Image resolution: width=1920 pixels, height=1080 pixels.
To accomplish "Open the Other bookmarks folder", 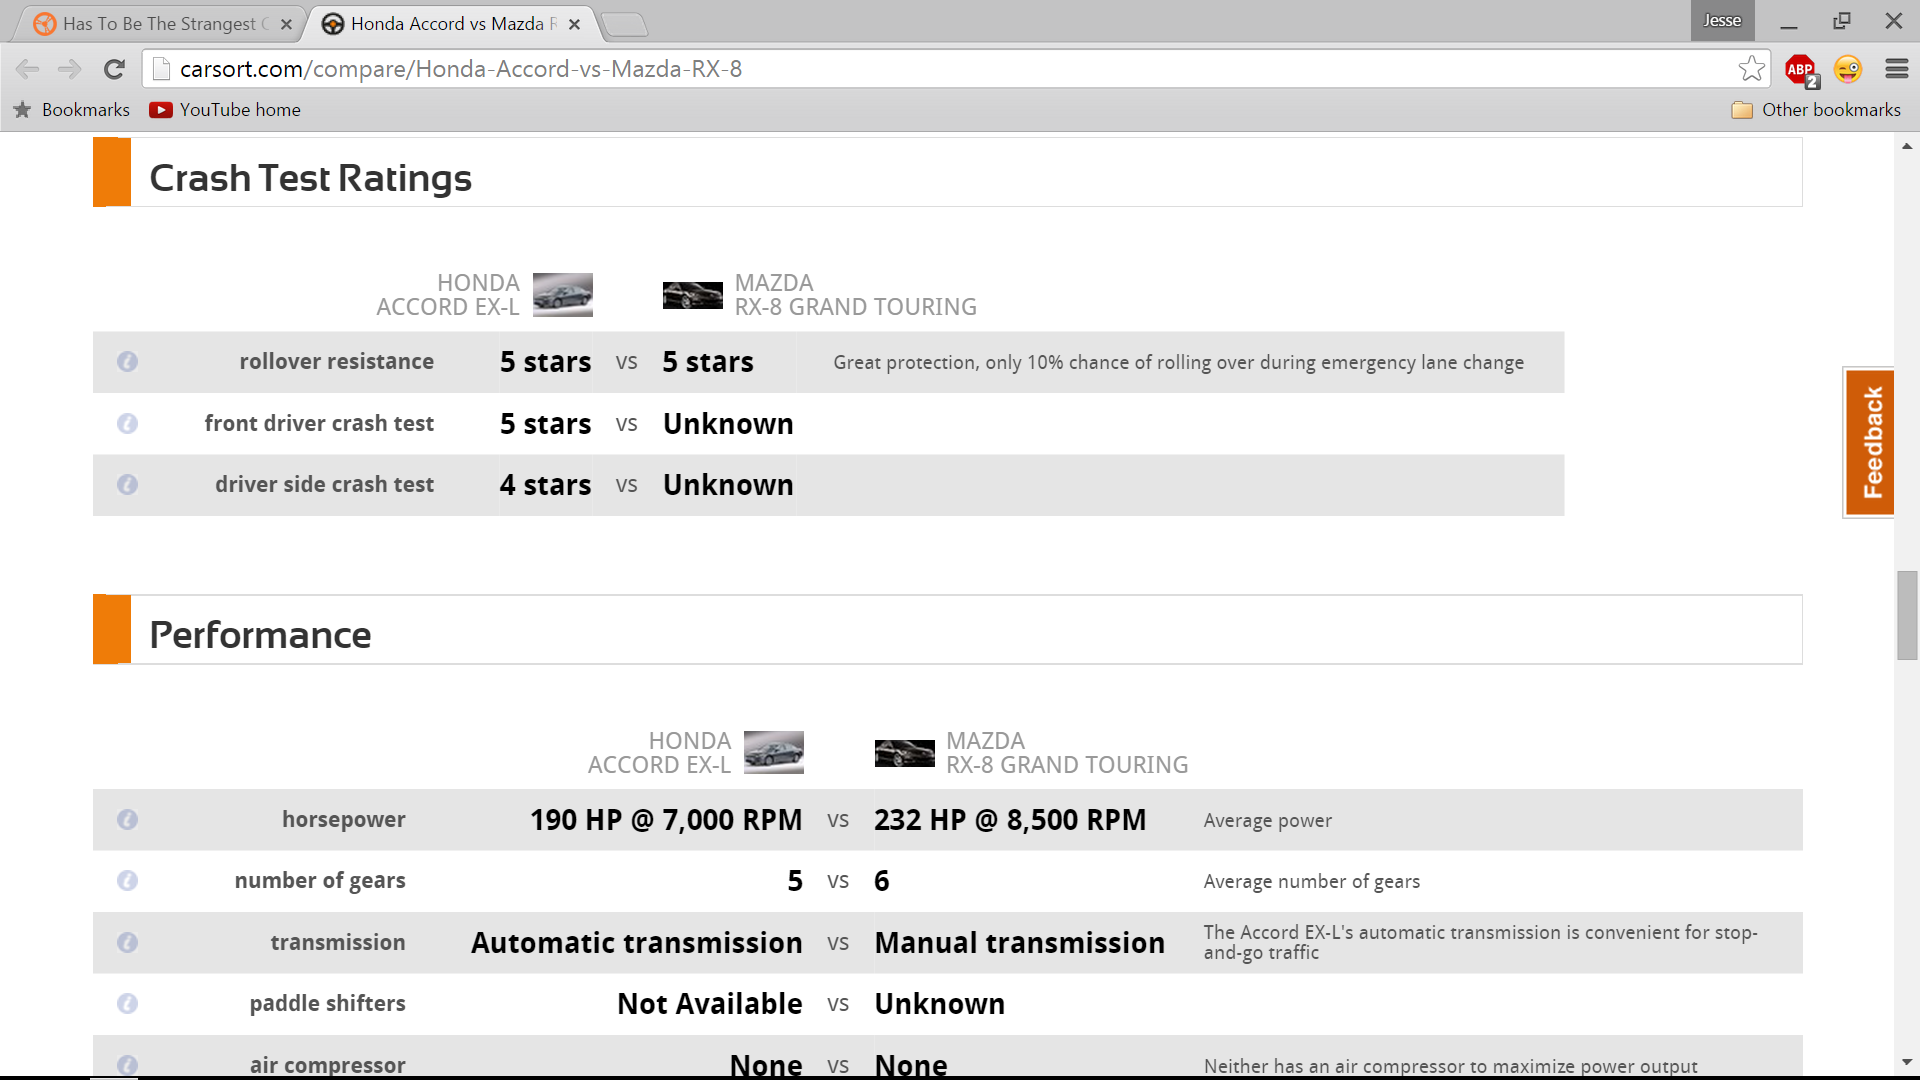I will 1816,110.
